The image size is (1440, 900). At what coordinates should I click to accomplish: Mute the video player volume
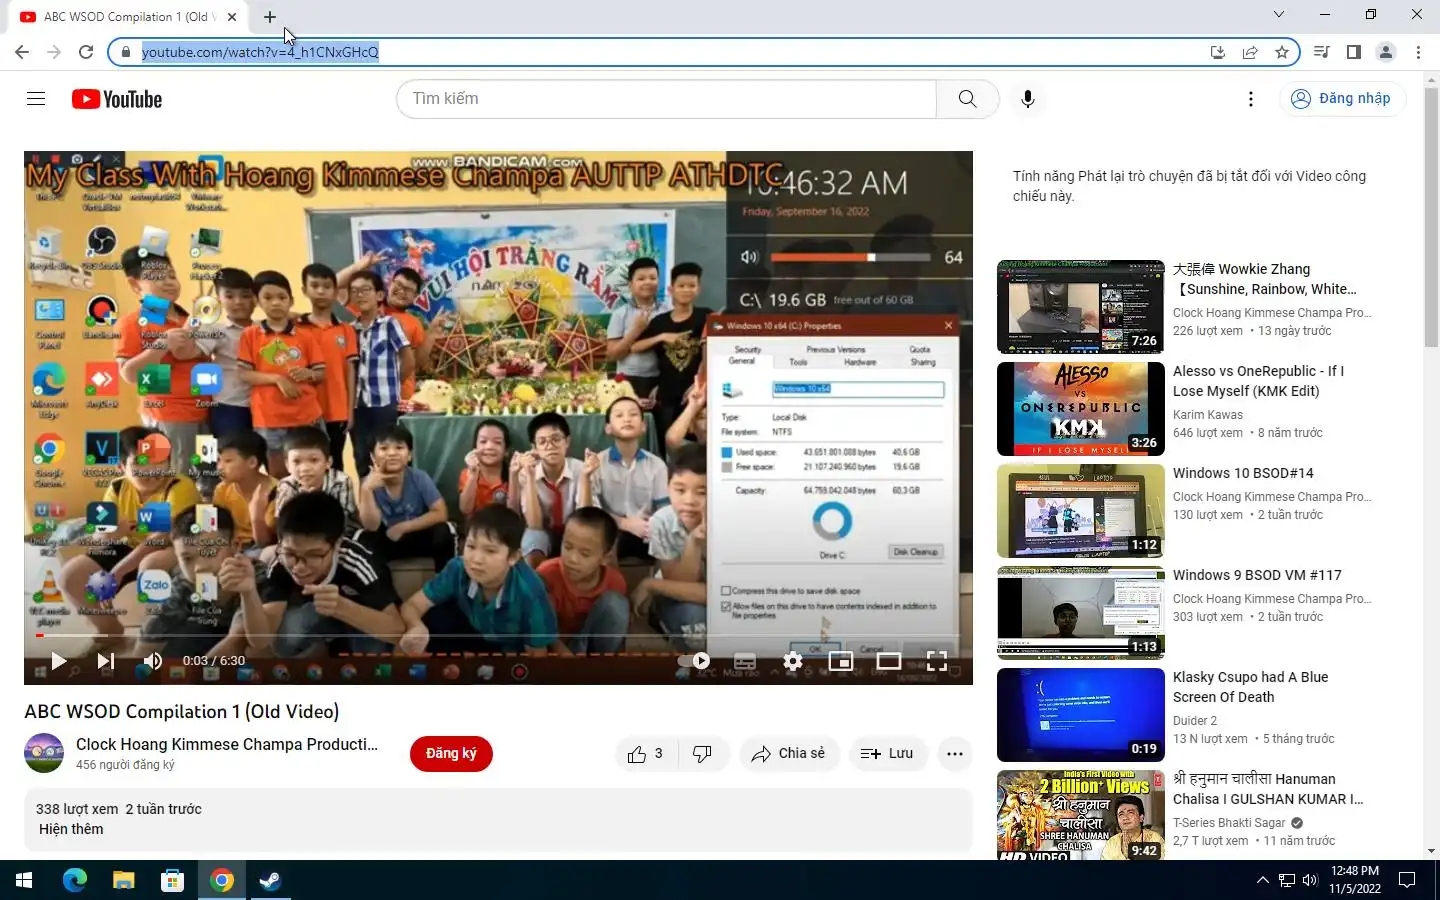click(153, 661)
